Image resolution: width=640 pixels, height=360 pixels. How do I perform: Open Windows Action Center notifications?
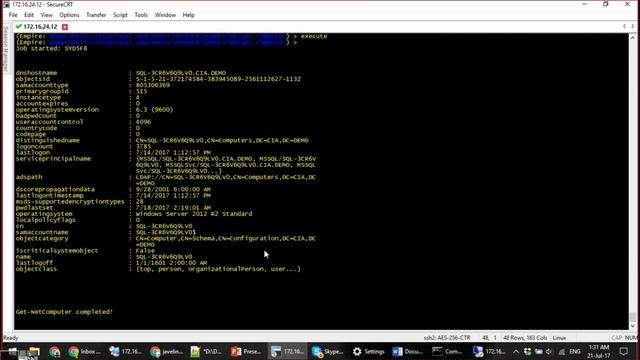coord(623,351)
